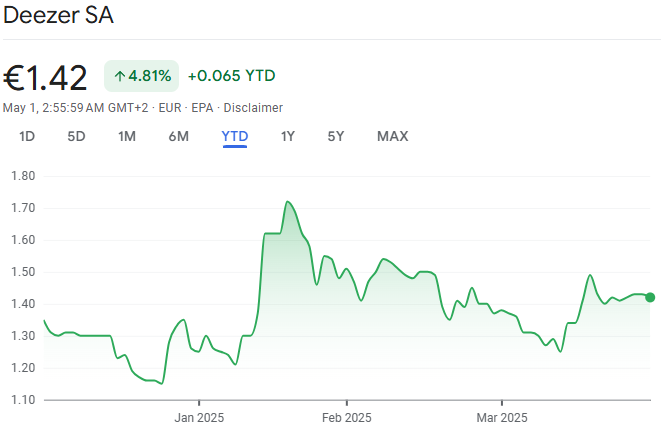Click the €1.42 price value
The image size is (661, 438).
point(45,78)
